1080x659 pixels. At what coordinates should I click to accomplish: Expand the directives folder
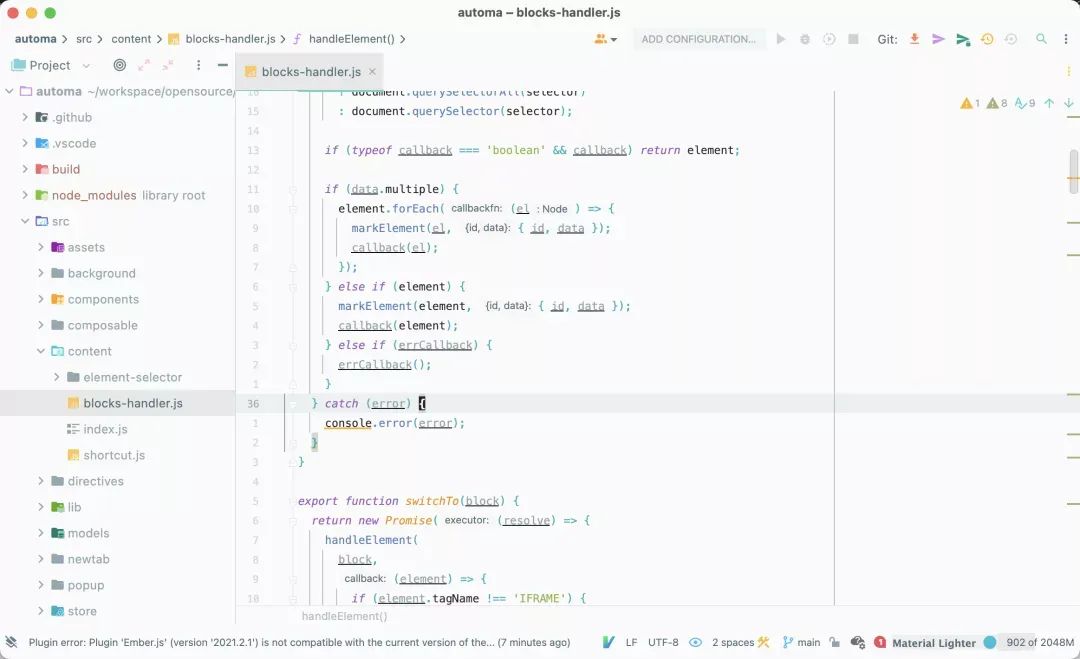pyautogui.click(x=41, y=481)
